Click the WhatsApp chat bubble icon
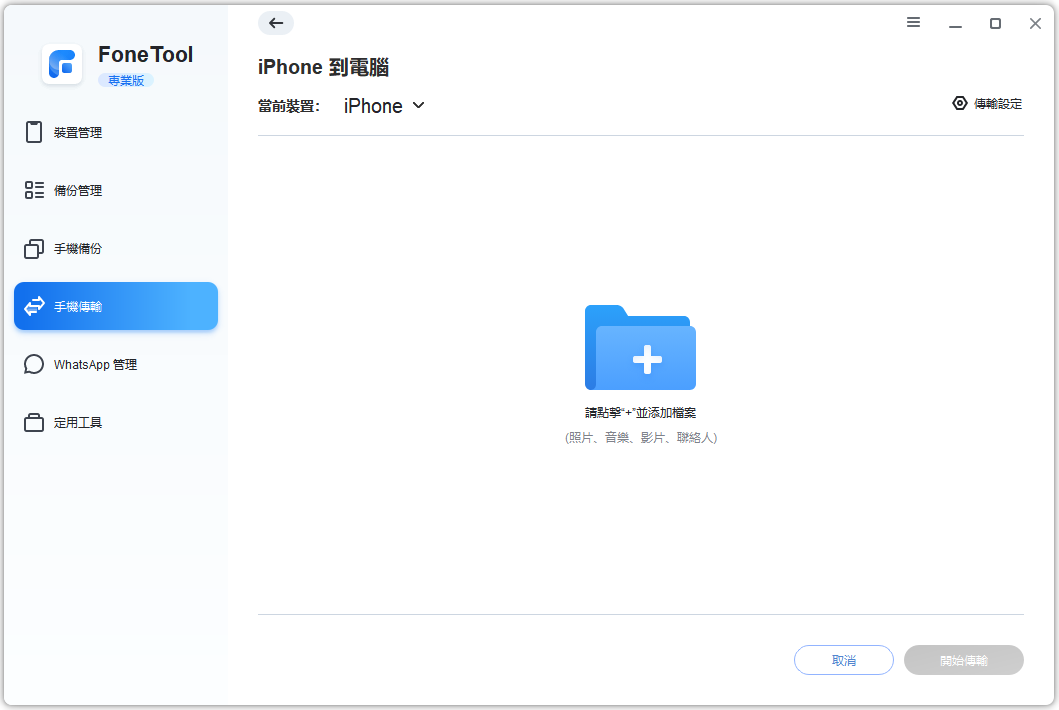 pos(34,364)
